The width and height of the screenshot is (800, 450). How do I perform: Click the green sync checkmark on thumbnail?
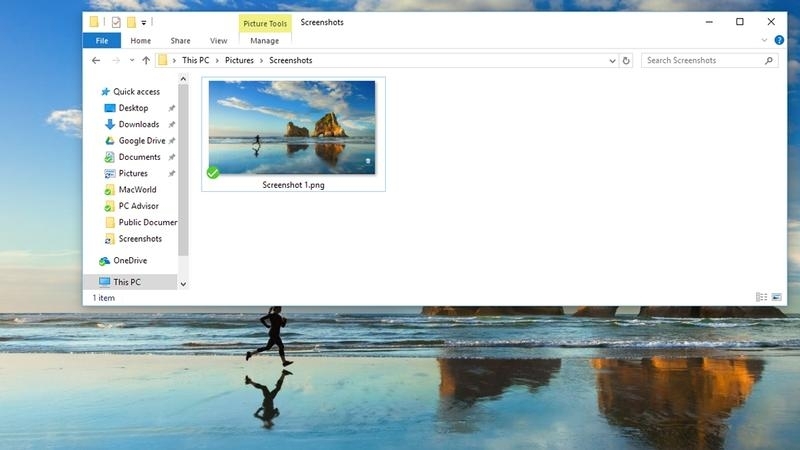(213, 173)
